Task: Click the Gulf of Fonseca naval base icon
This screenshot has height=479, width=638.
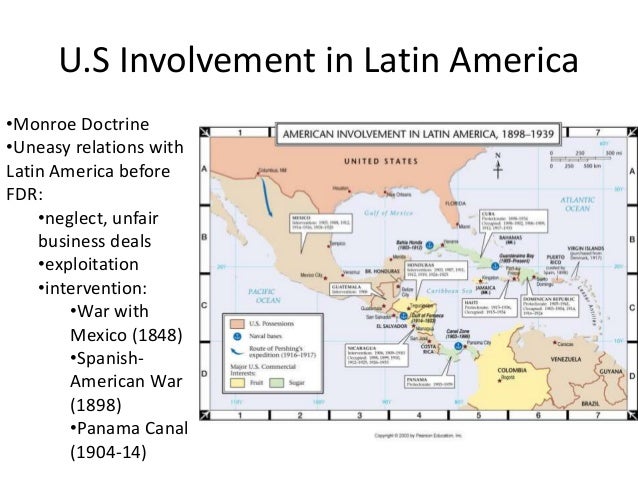Action: (x=403, y=316)
